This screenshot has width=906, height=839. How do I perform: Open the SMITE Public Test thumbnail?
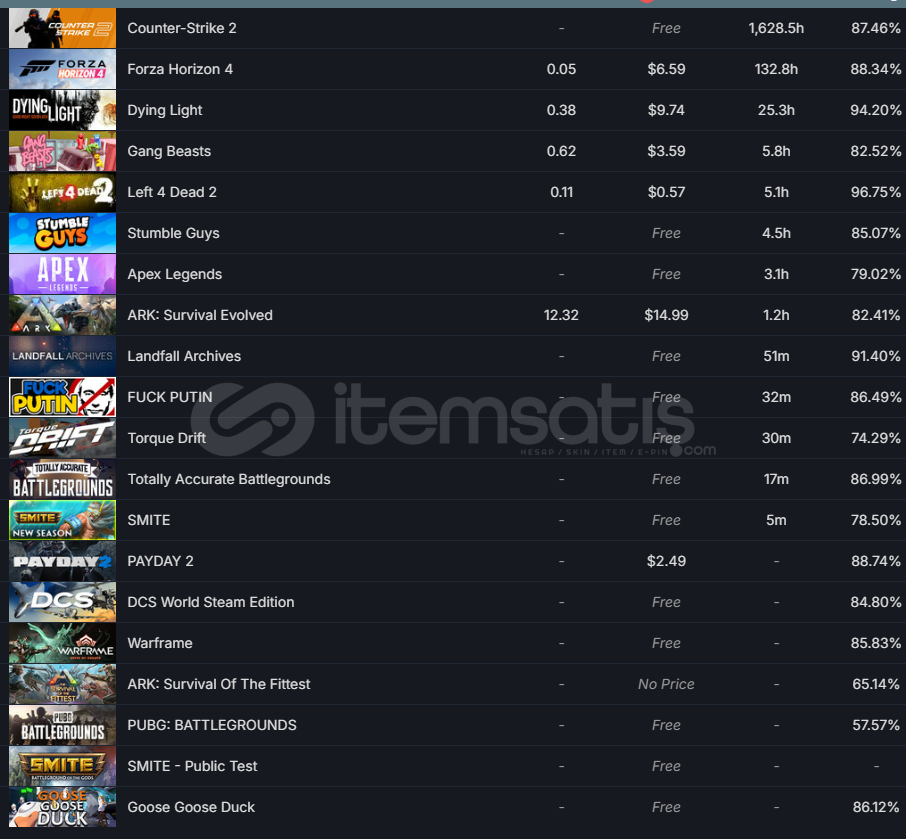pos(62,767)
